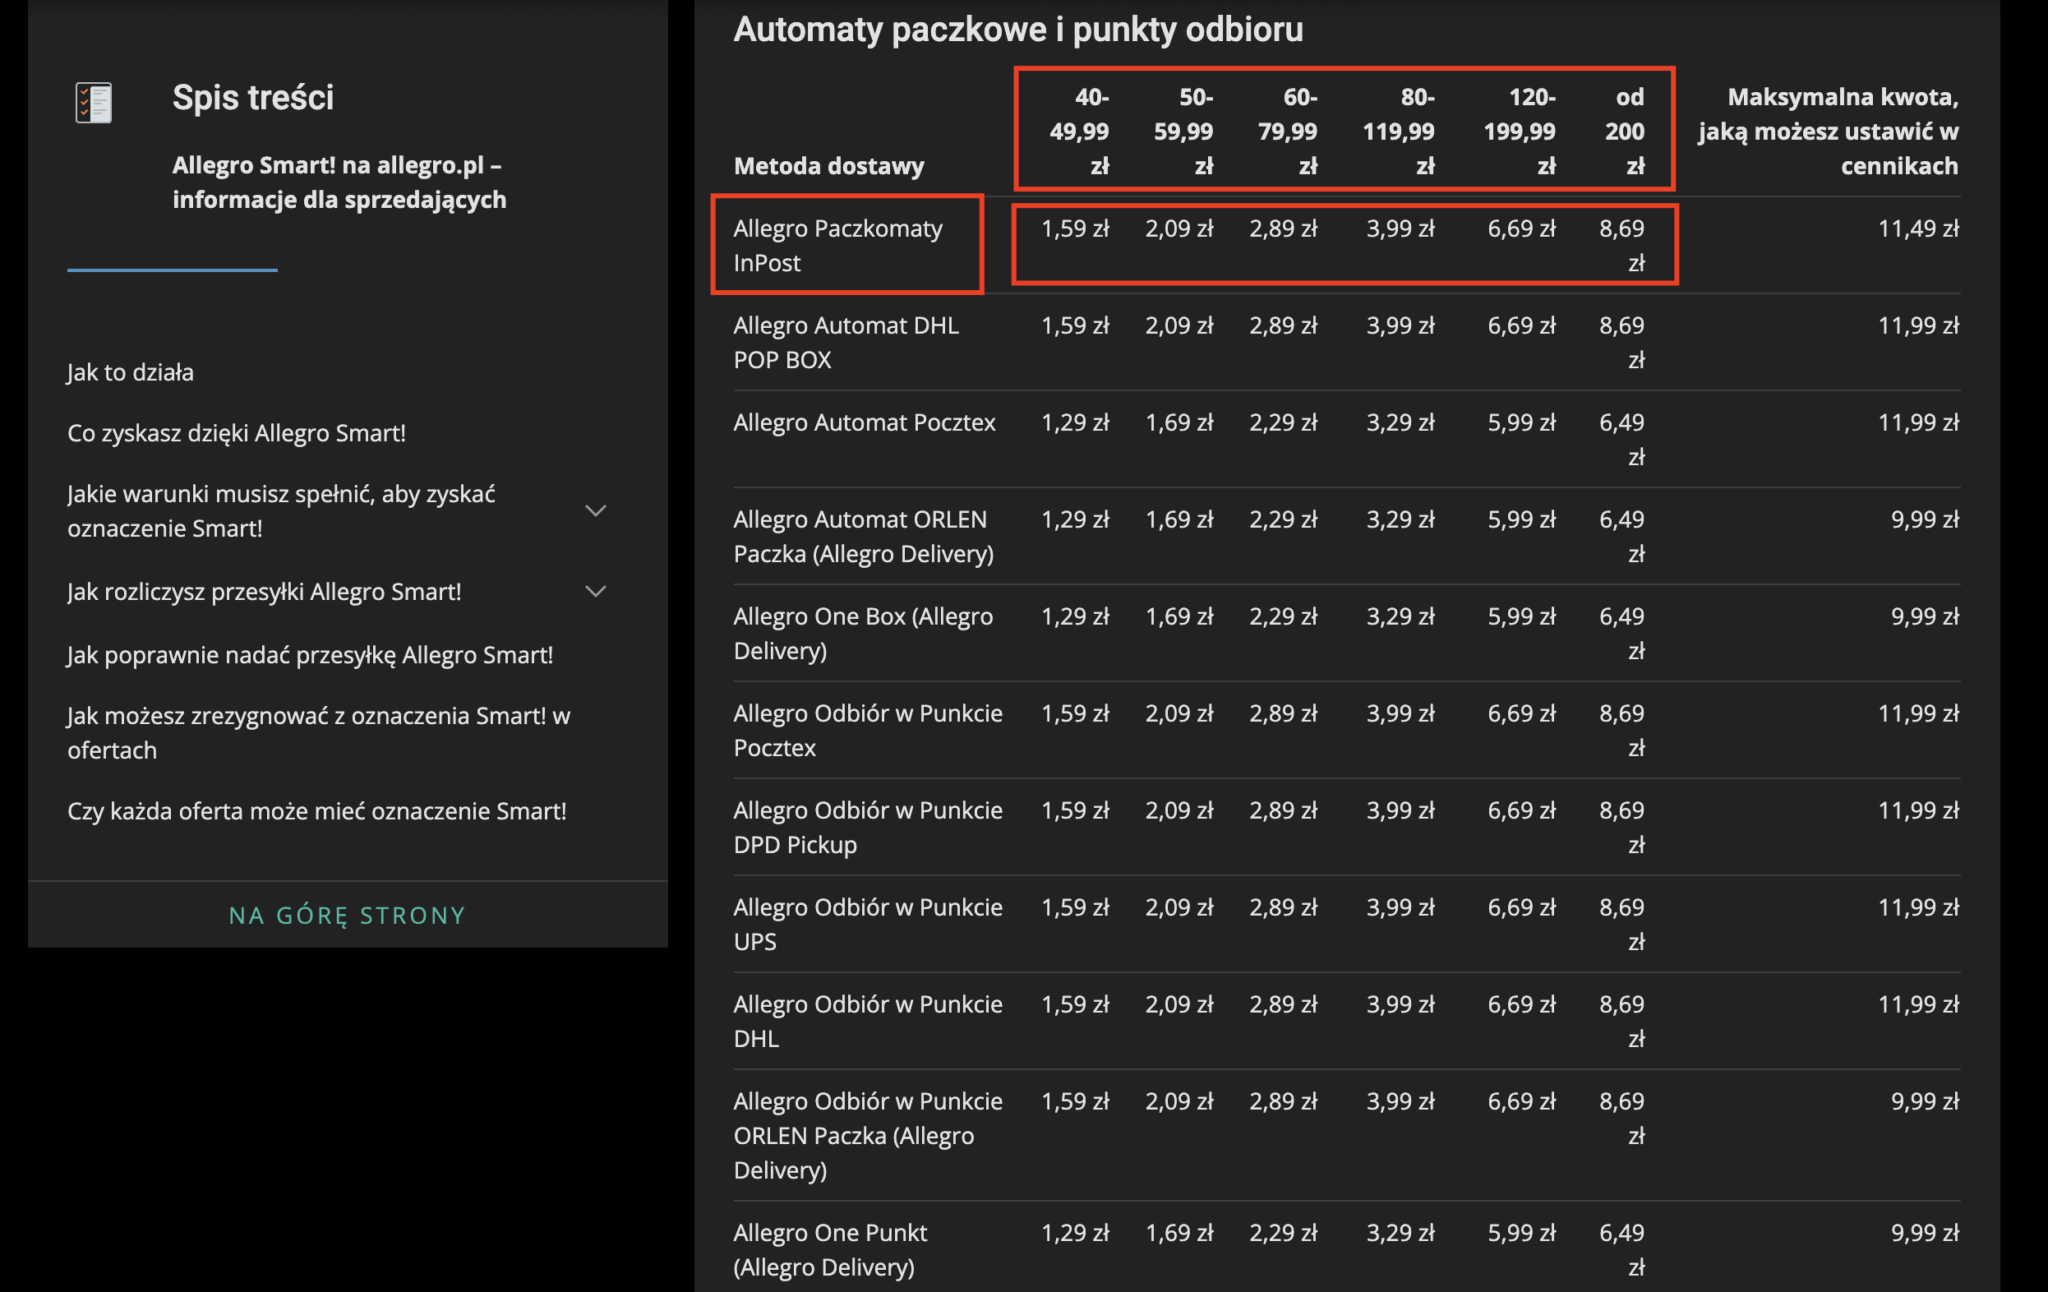Select 'Allegro Paczkomaty InPost' row label
The width and height of the screenshot is (2048, 1292).
838,245
